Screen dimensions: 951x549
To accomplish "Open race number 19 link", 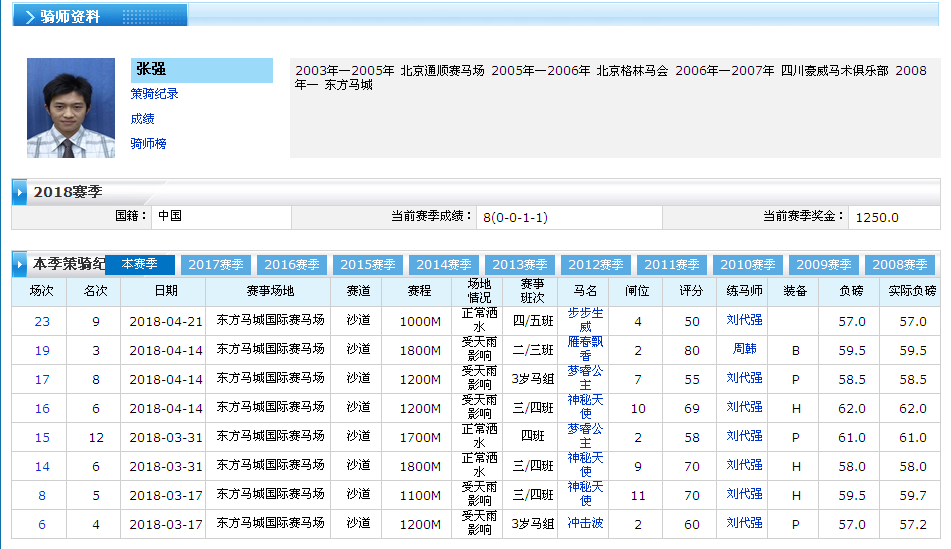I will 42,351.
